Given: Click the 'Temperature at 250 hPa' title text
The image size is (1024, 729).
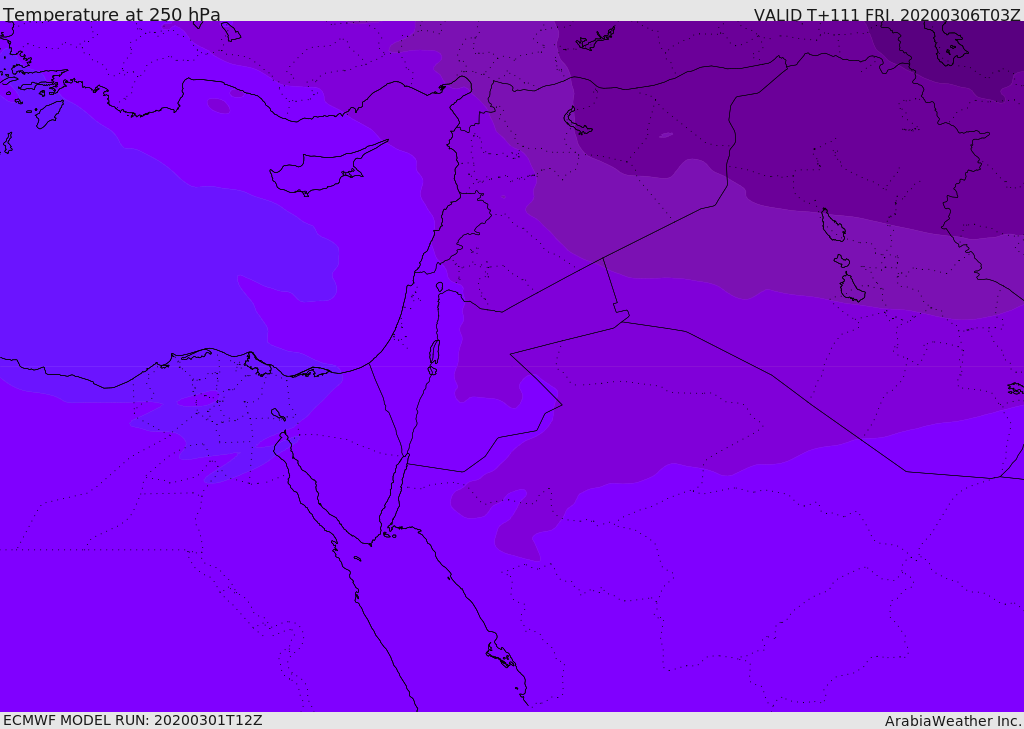Looking at the screenshot, I should click(x=112, y=14).
